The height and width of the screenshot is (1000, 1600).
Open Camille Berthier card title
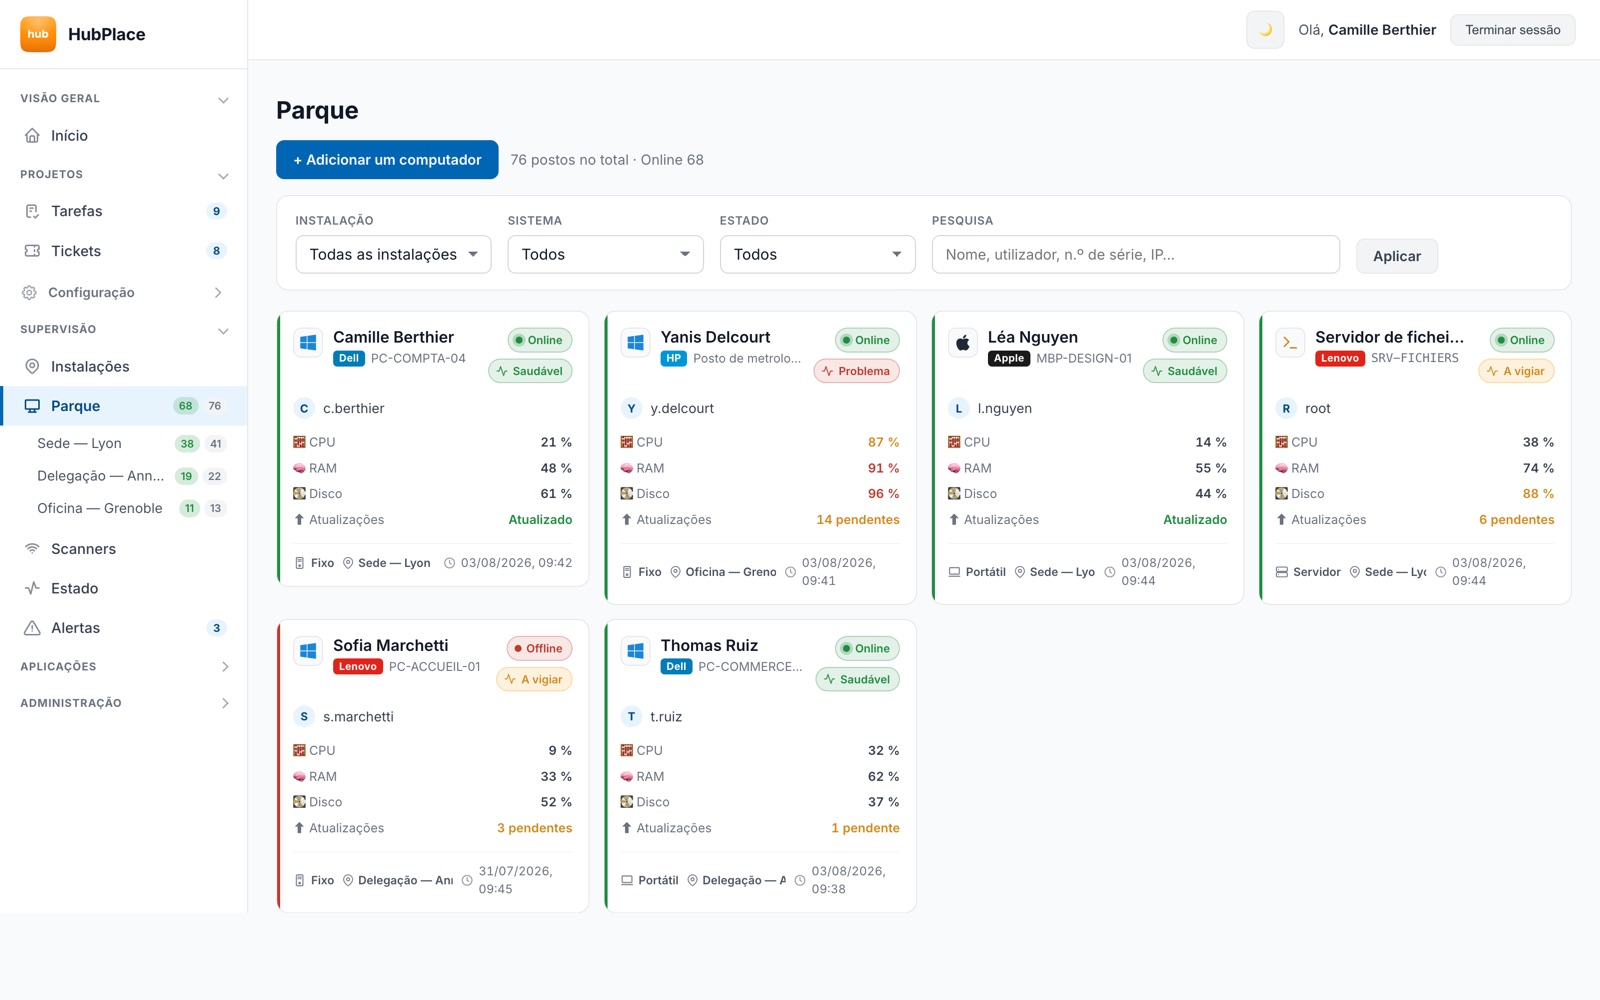[393, 337]
